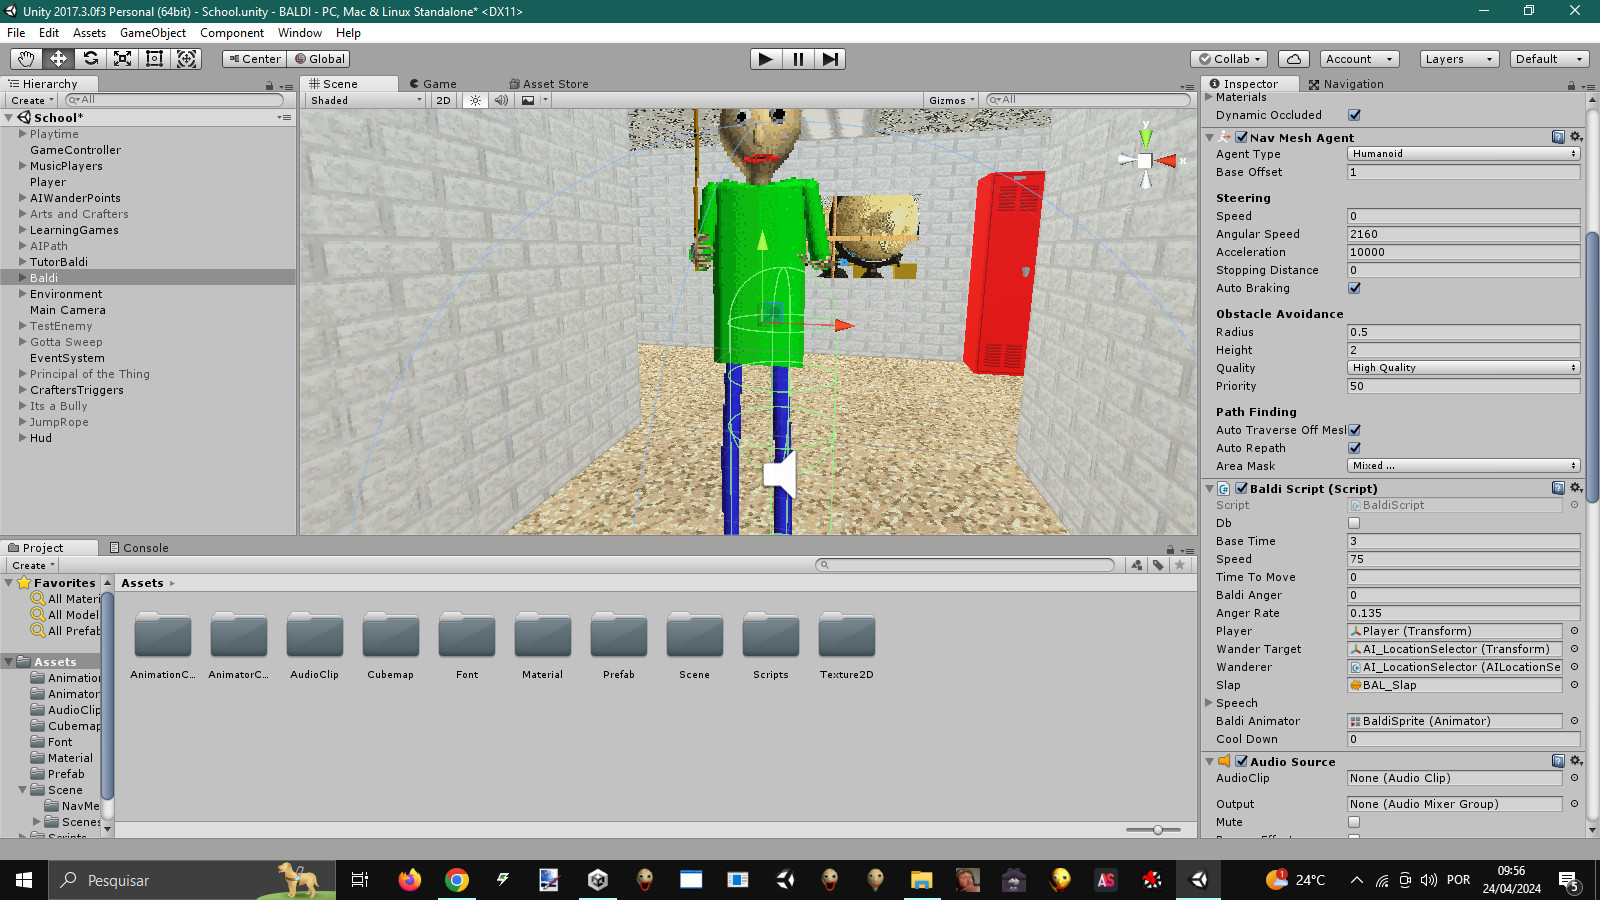Open the Nav Mesh Agent help reference icon

click(x=1557, y=137)
